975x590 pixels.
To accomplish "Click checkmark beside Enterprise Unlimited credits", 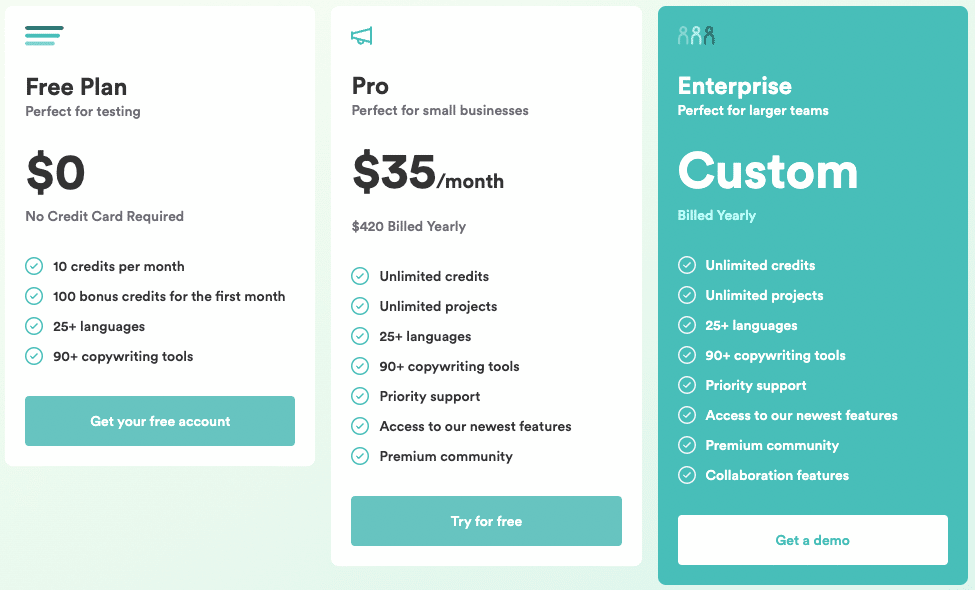I will click(686, 265).
